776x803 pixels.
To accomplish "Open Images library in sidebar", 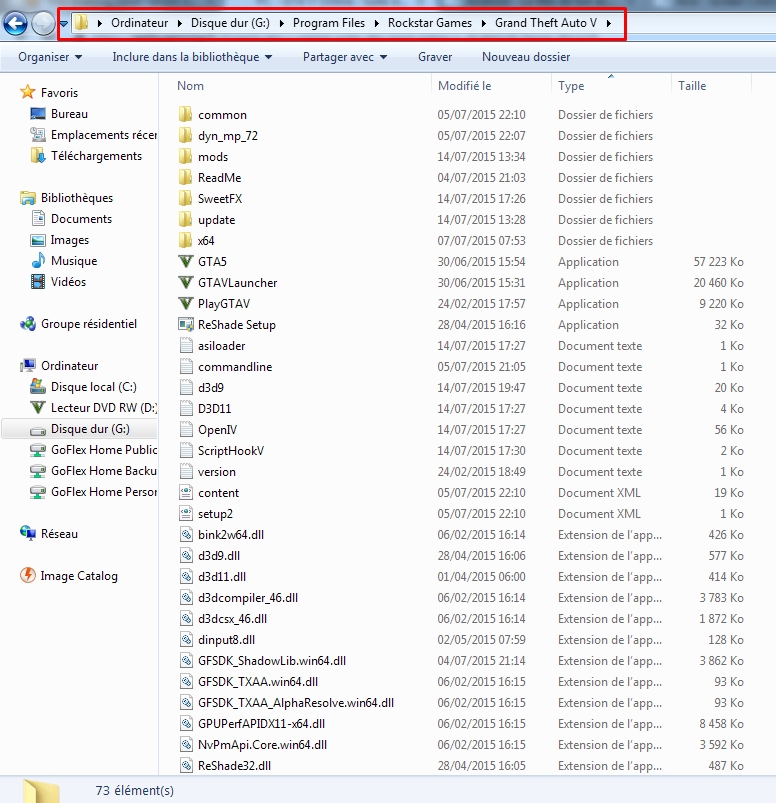I will point(69,240).
